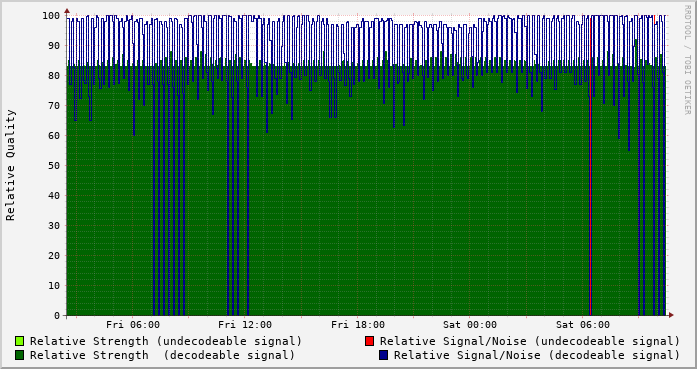The image size is (697, 369).
Task: Click the 0 value on the Y axis
Action: [x=57, y=316]
